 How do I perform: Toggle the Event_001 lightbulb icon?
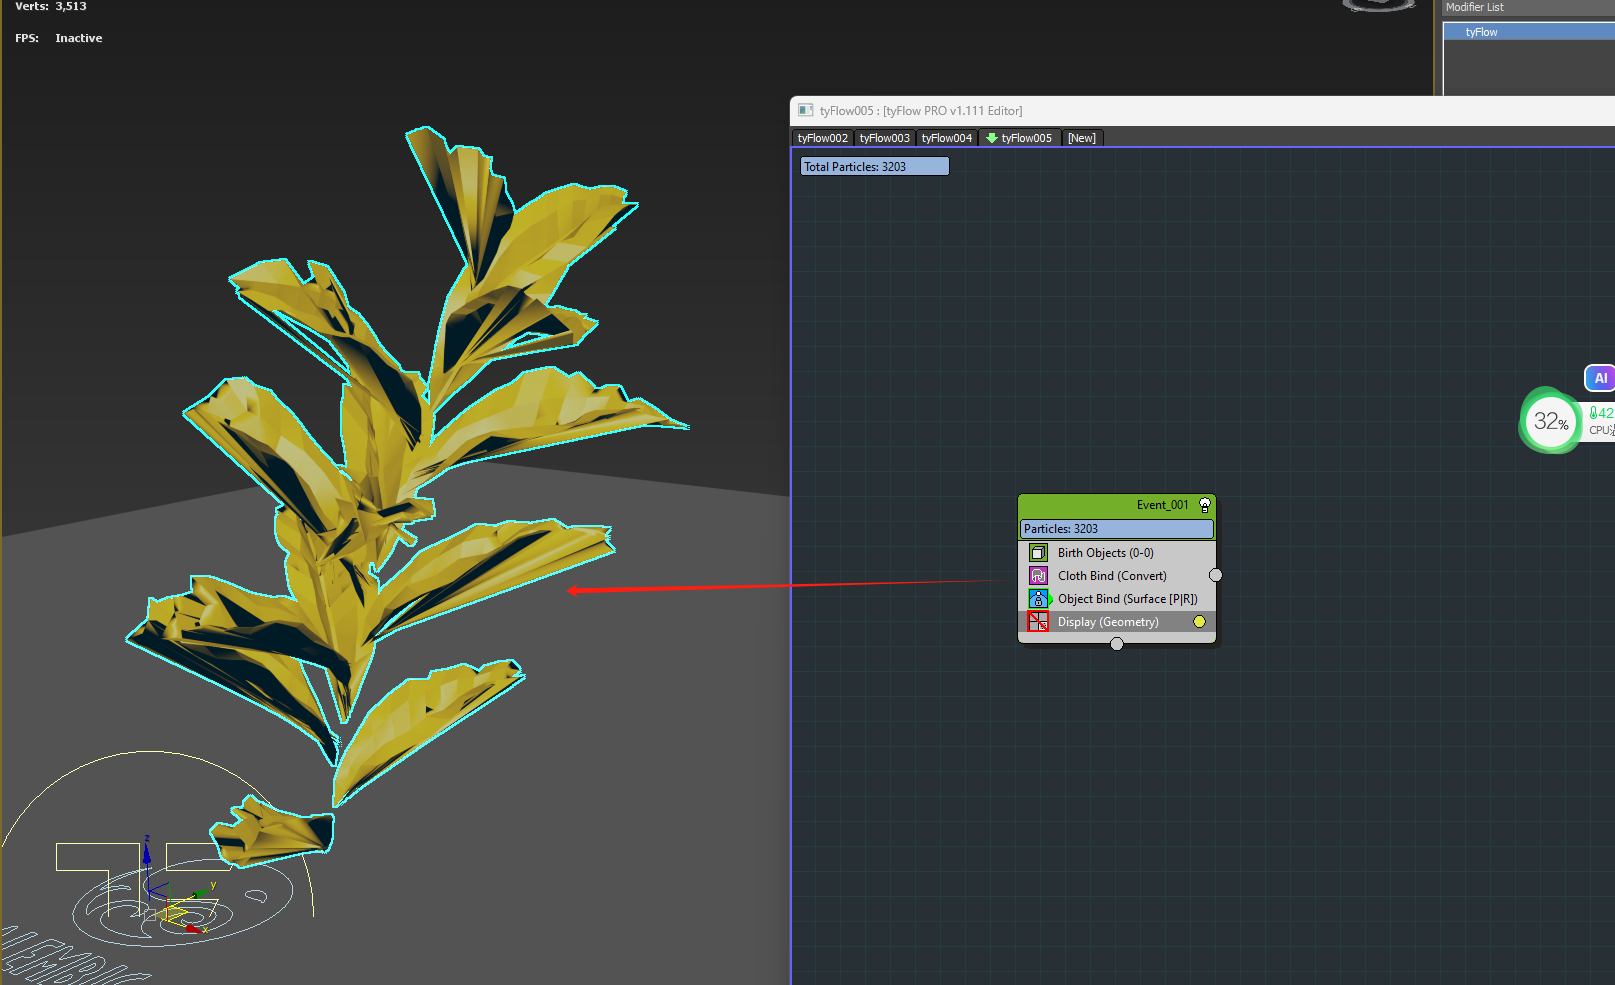coord(1205,506)
